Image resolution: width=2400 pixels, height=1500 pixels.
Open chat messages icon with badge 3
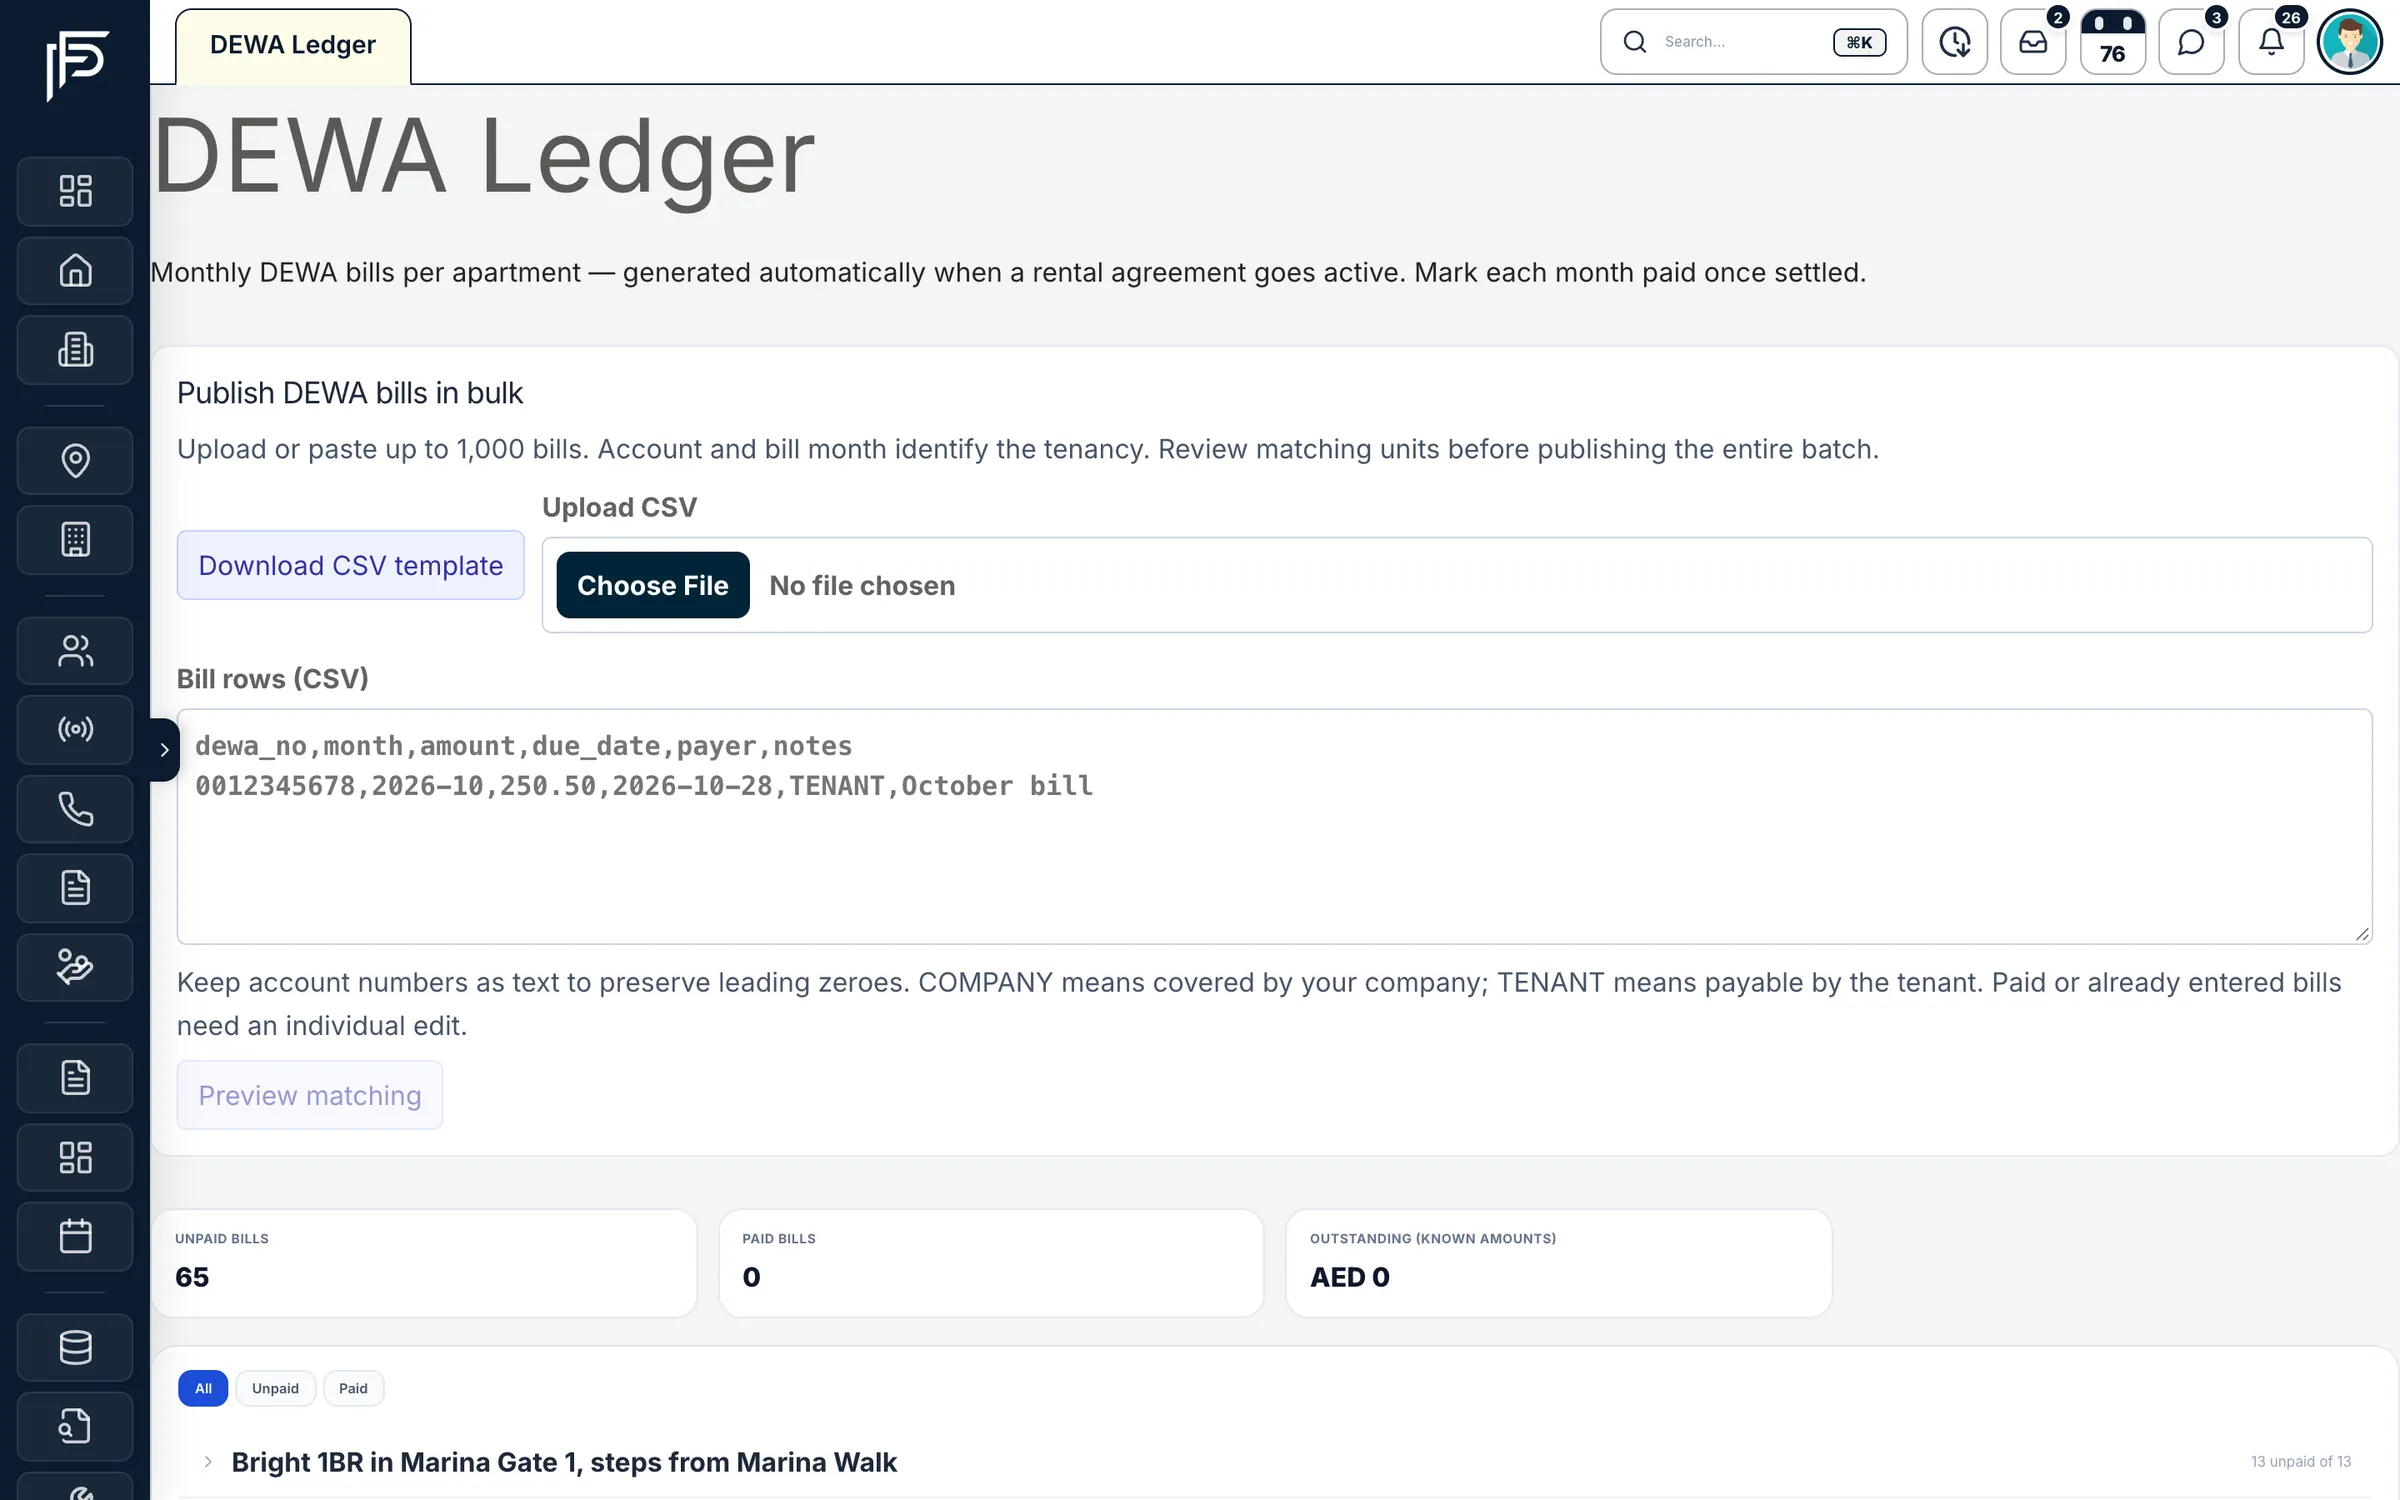[x=2191, y=42]
